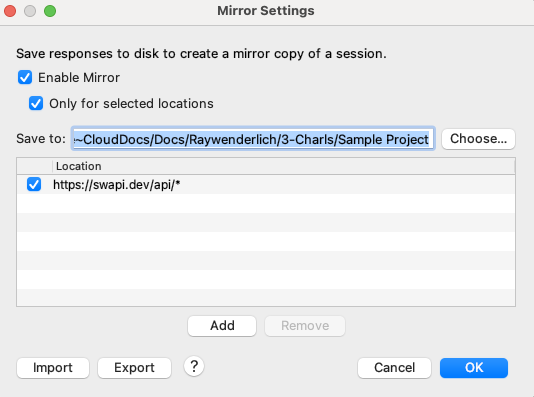Click the Enable Mirror label text

point(79,78)
